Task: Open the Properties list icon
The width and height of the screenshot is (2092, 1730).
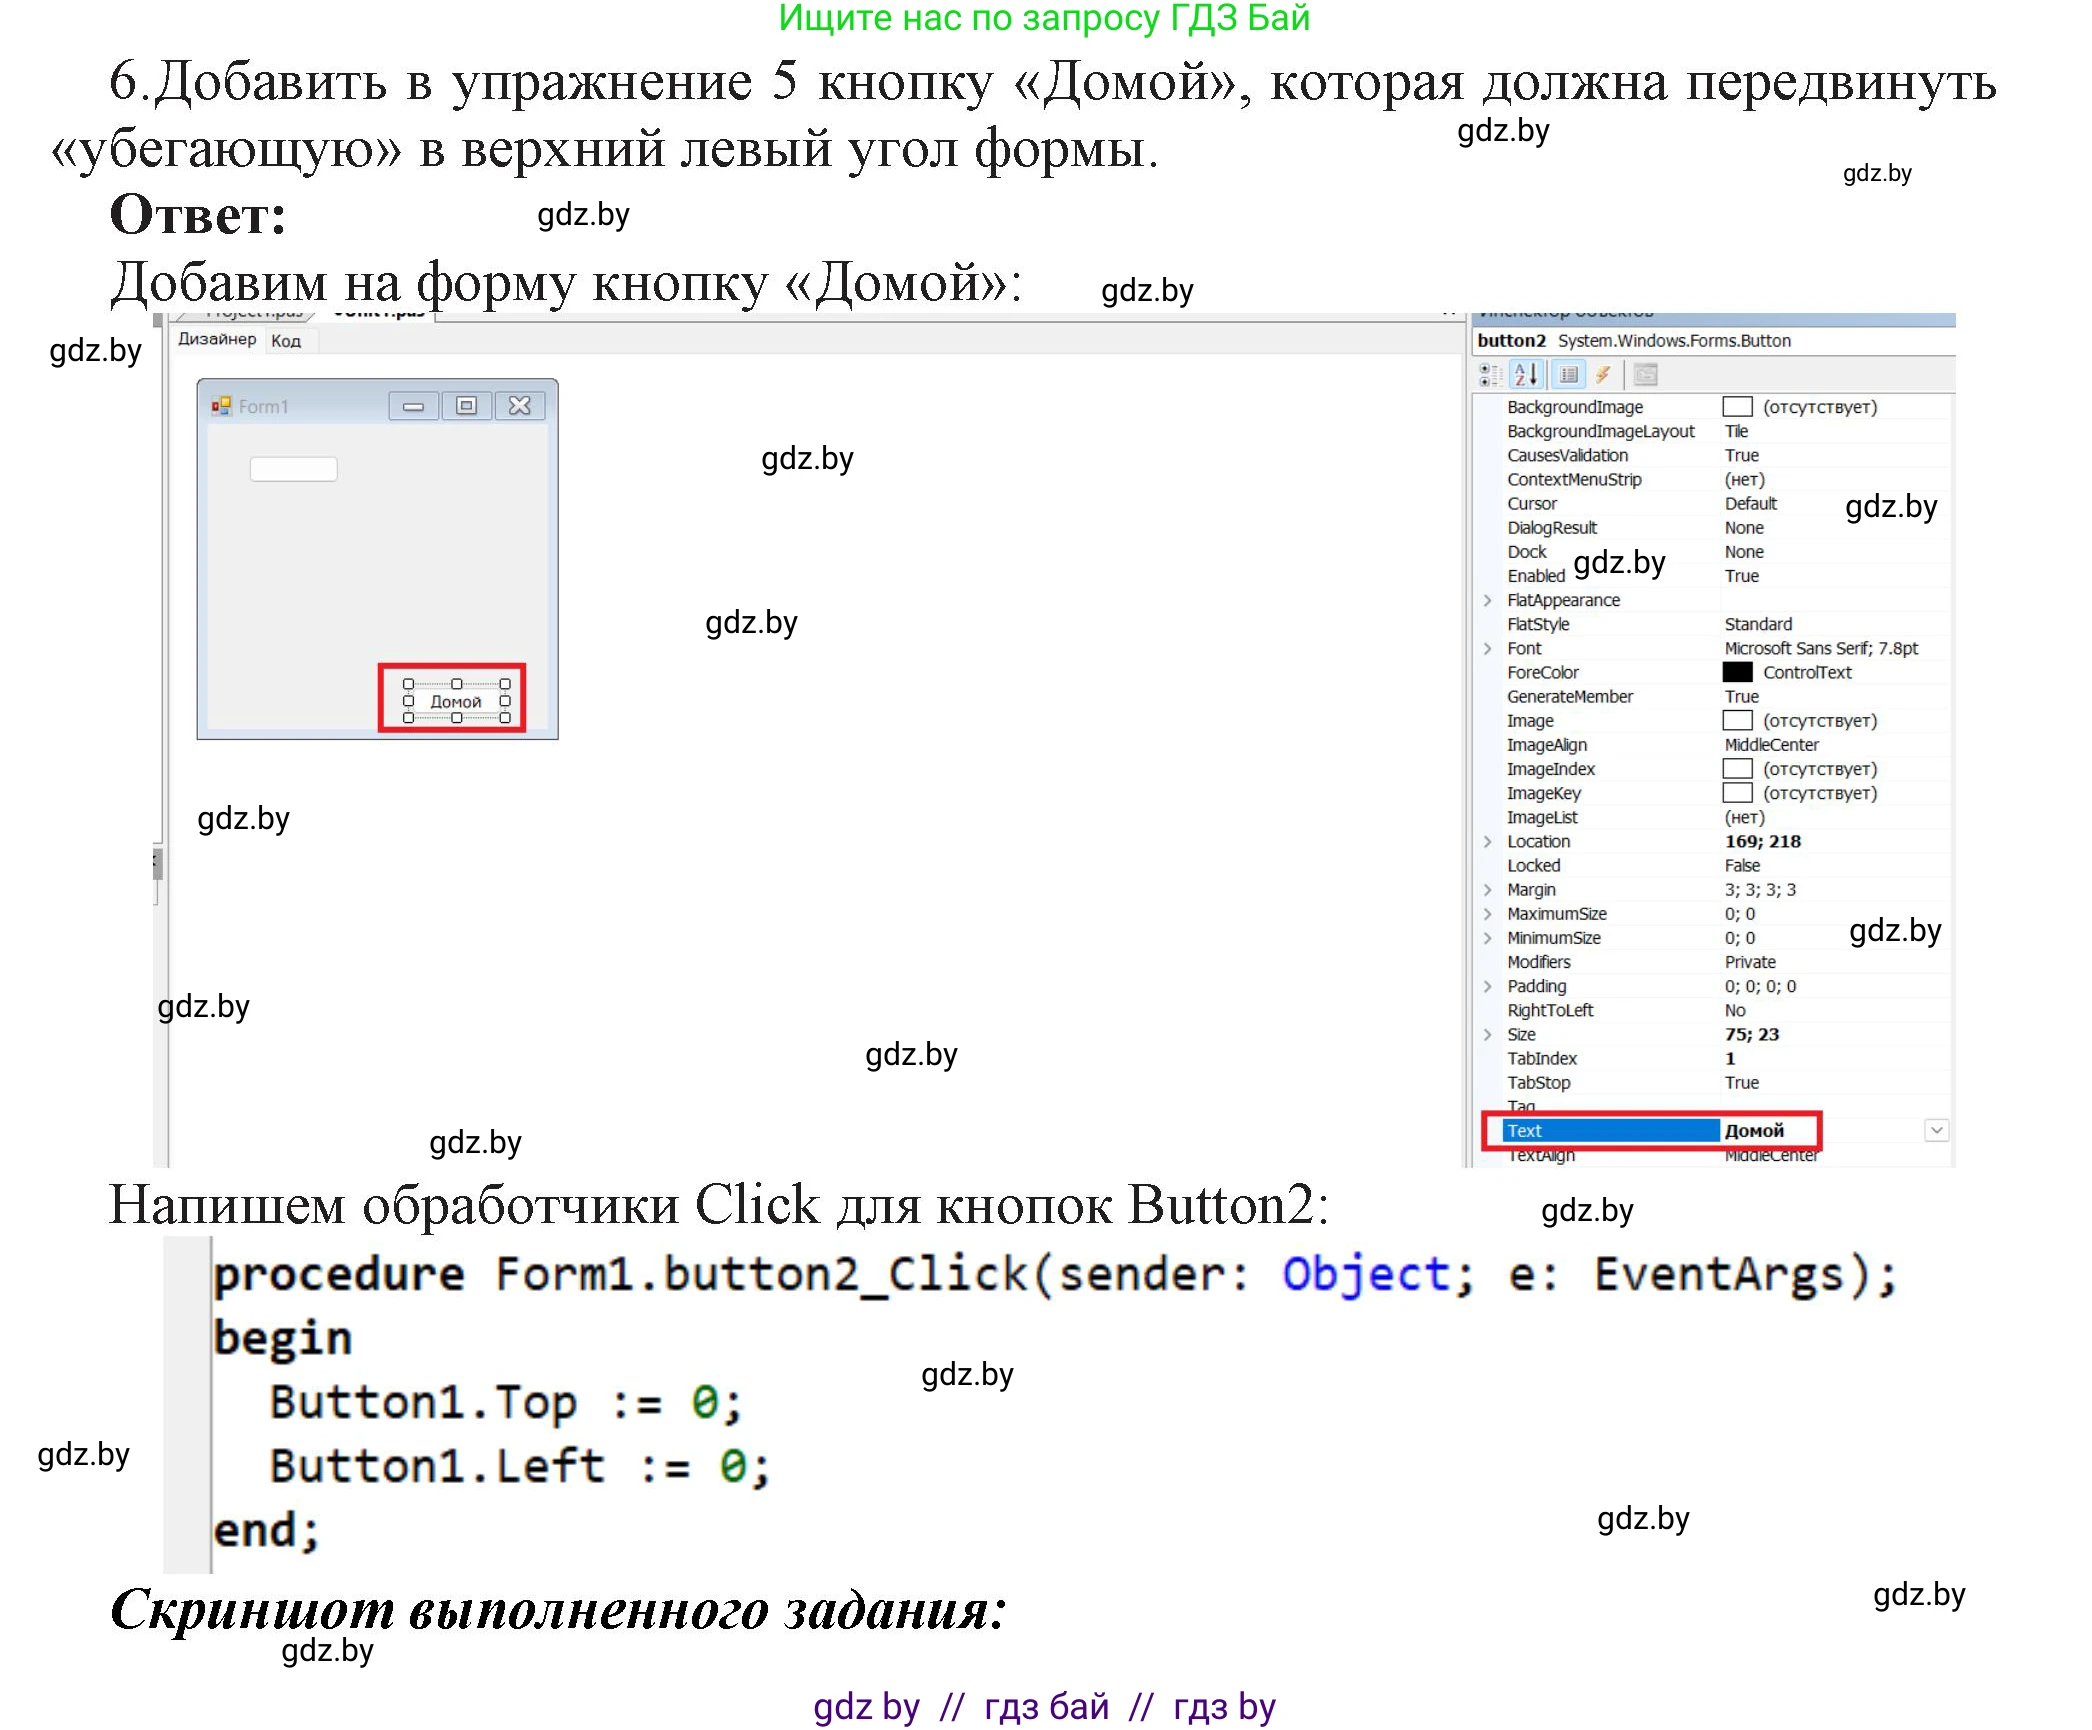Action: [x=1571, y=377]
